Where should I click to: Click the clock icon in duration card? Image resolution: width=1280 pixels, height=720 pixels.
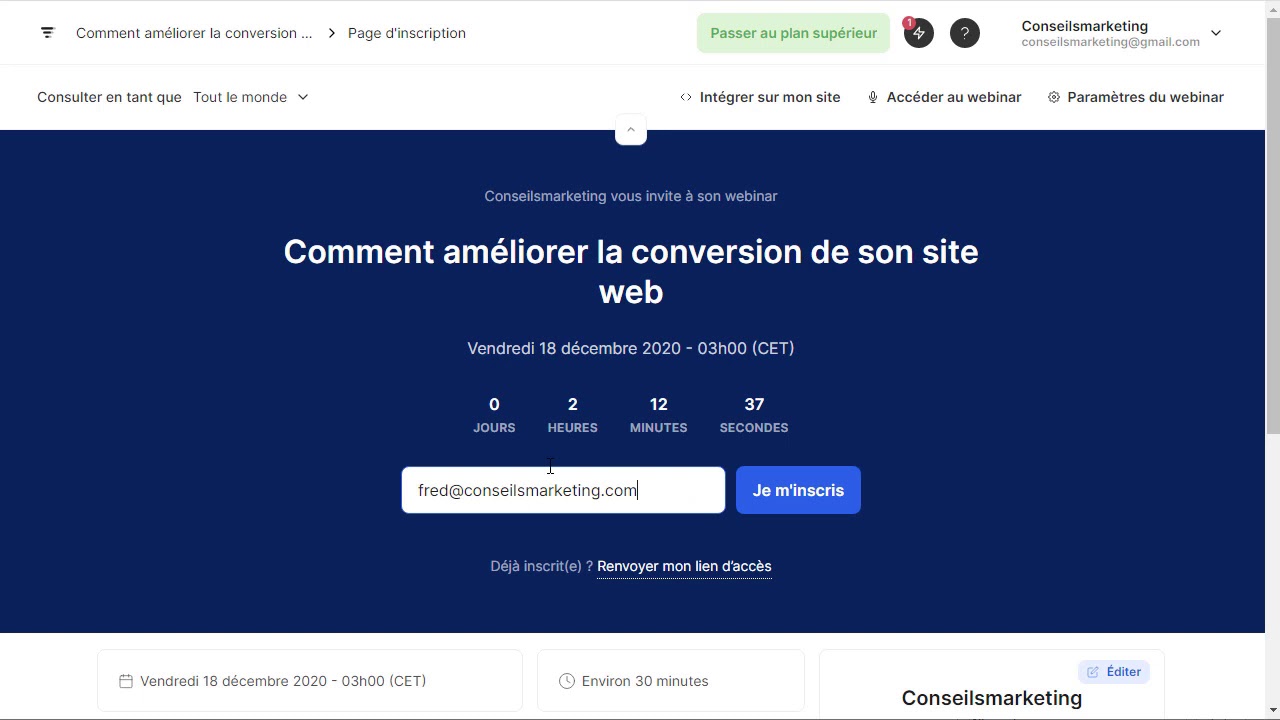[x=567, y=681]
